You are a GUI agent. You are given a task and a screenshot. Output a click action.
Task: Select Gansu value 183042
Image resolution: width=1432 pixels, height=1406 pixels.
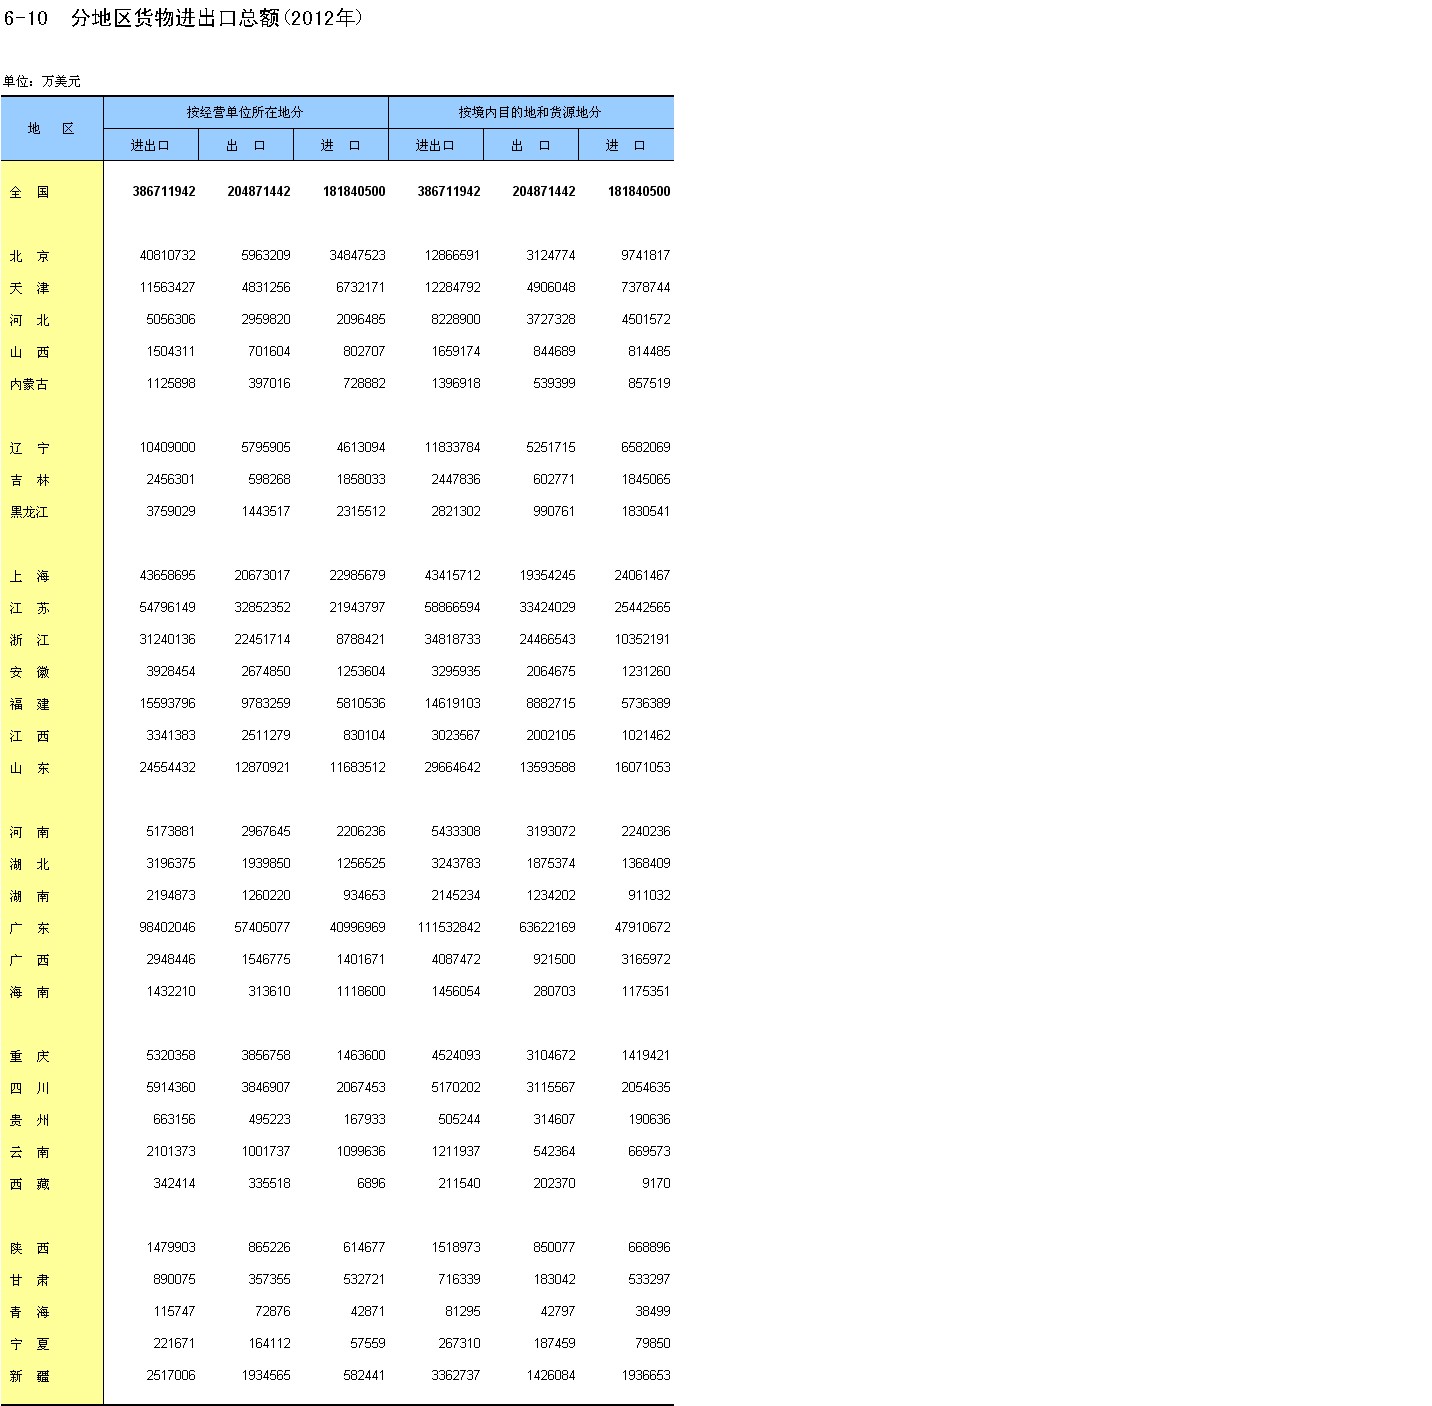[x=555, y=1279]
